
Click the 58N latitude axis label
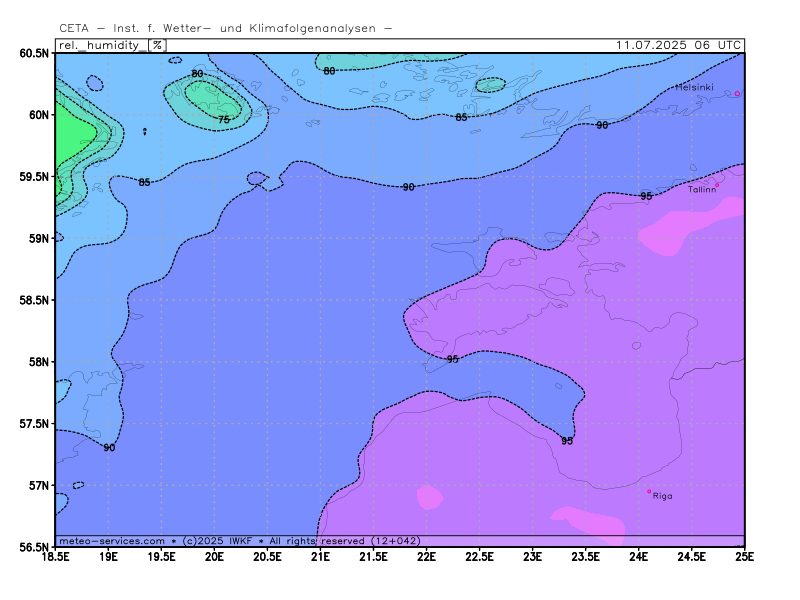click(39, 362)
